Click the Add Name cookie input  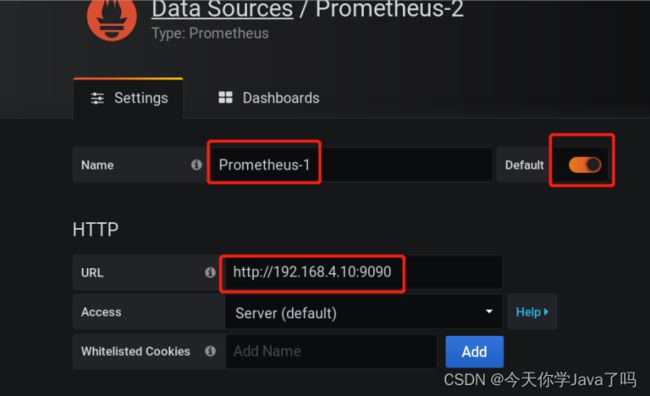click(331, 352)
